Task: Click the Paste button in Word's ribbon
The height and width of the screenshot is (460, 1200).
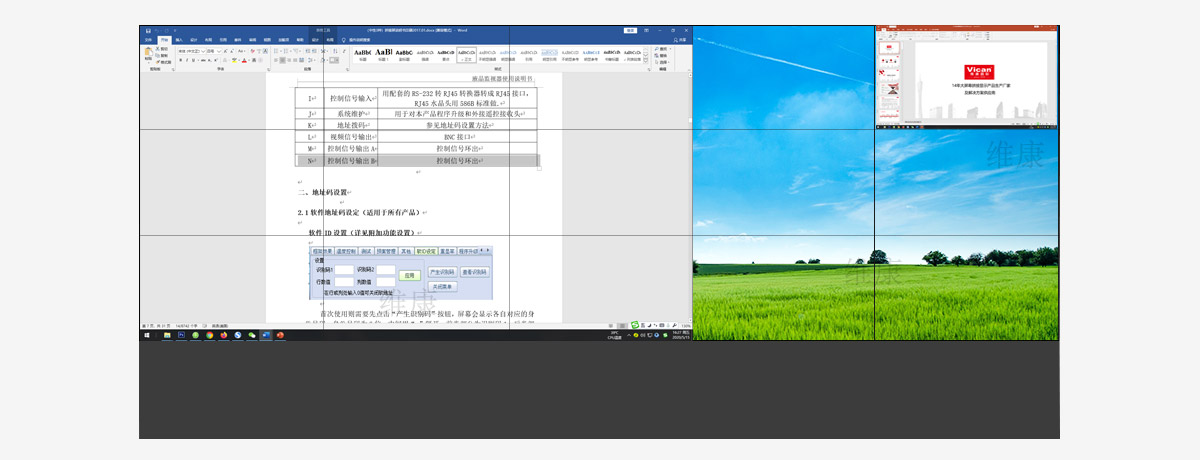Action: (148, 54)
